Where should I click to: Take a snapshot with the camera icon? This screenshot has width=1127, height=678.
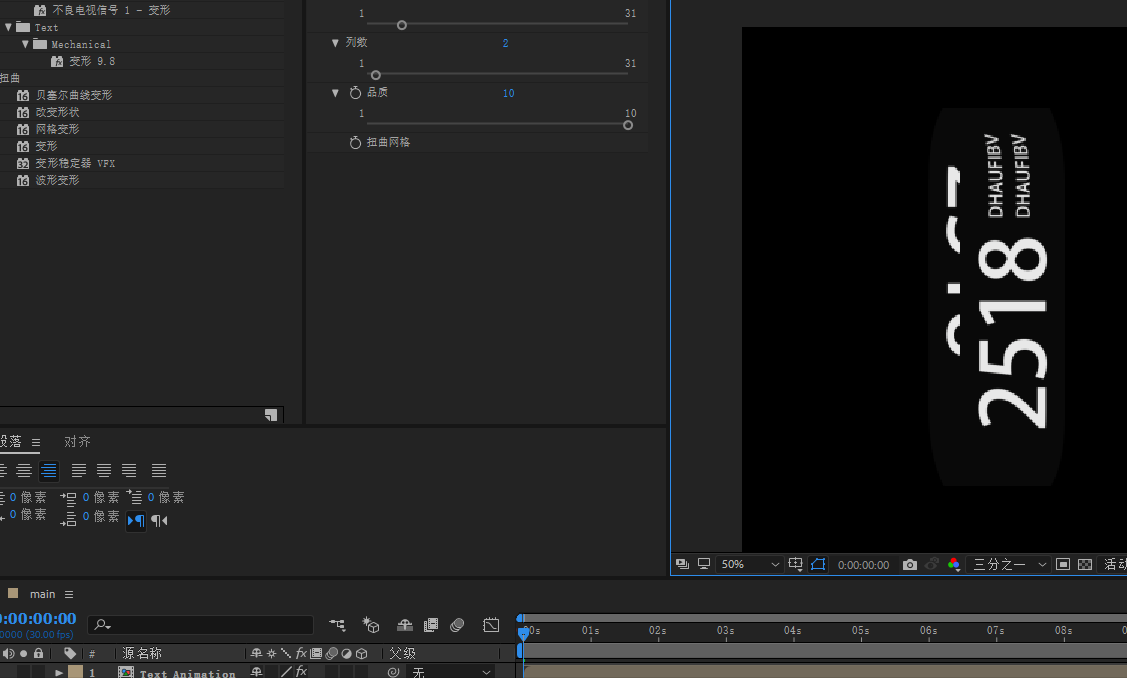910,564
